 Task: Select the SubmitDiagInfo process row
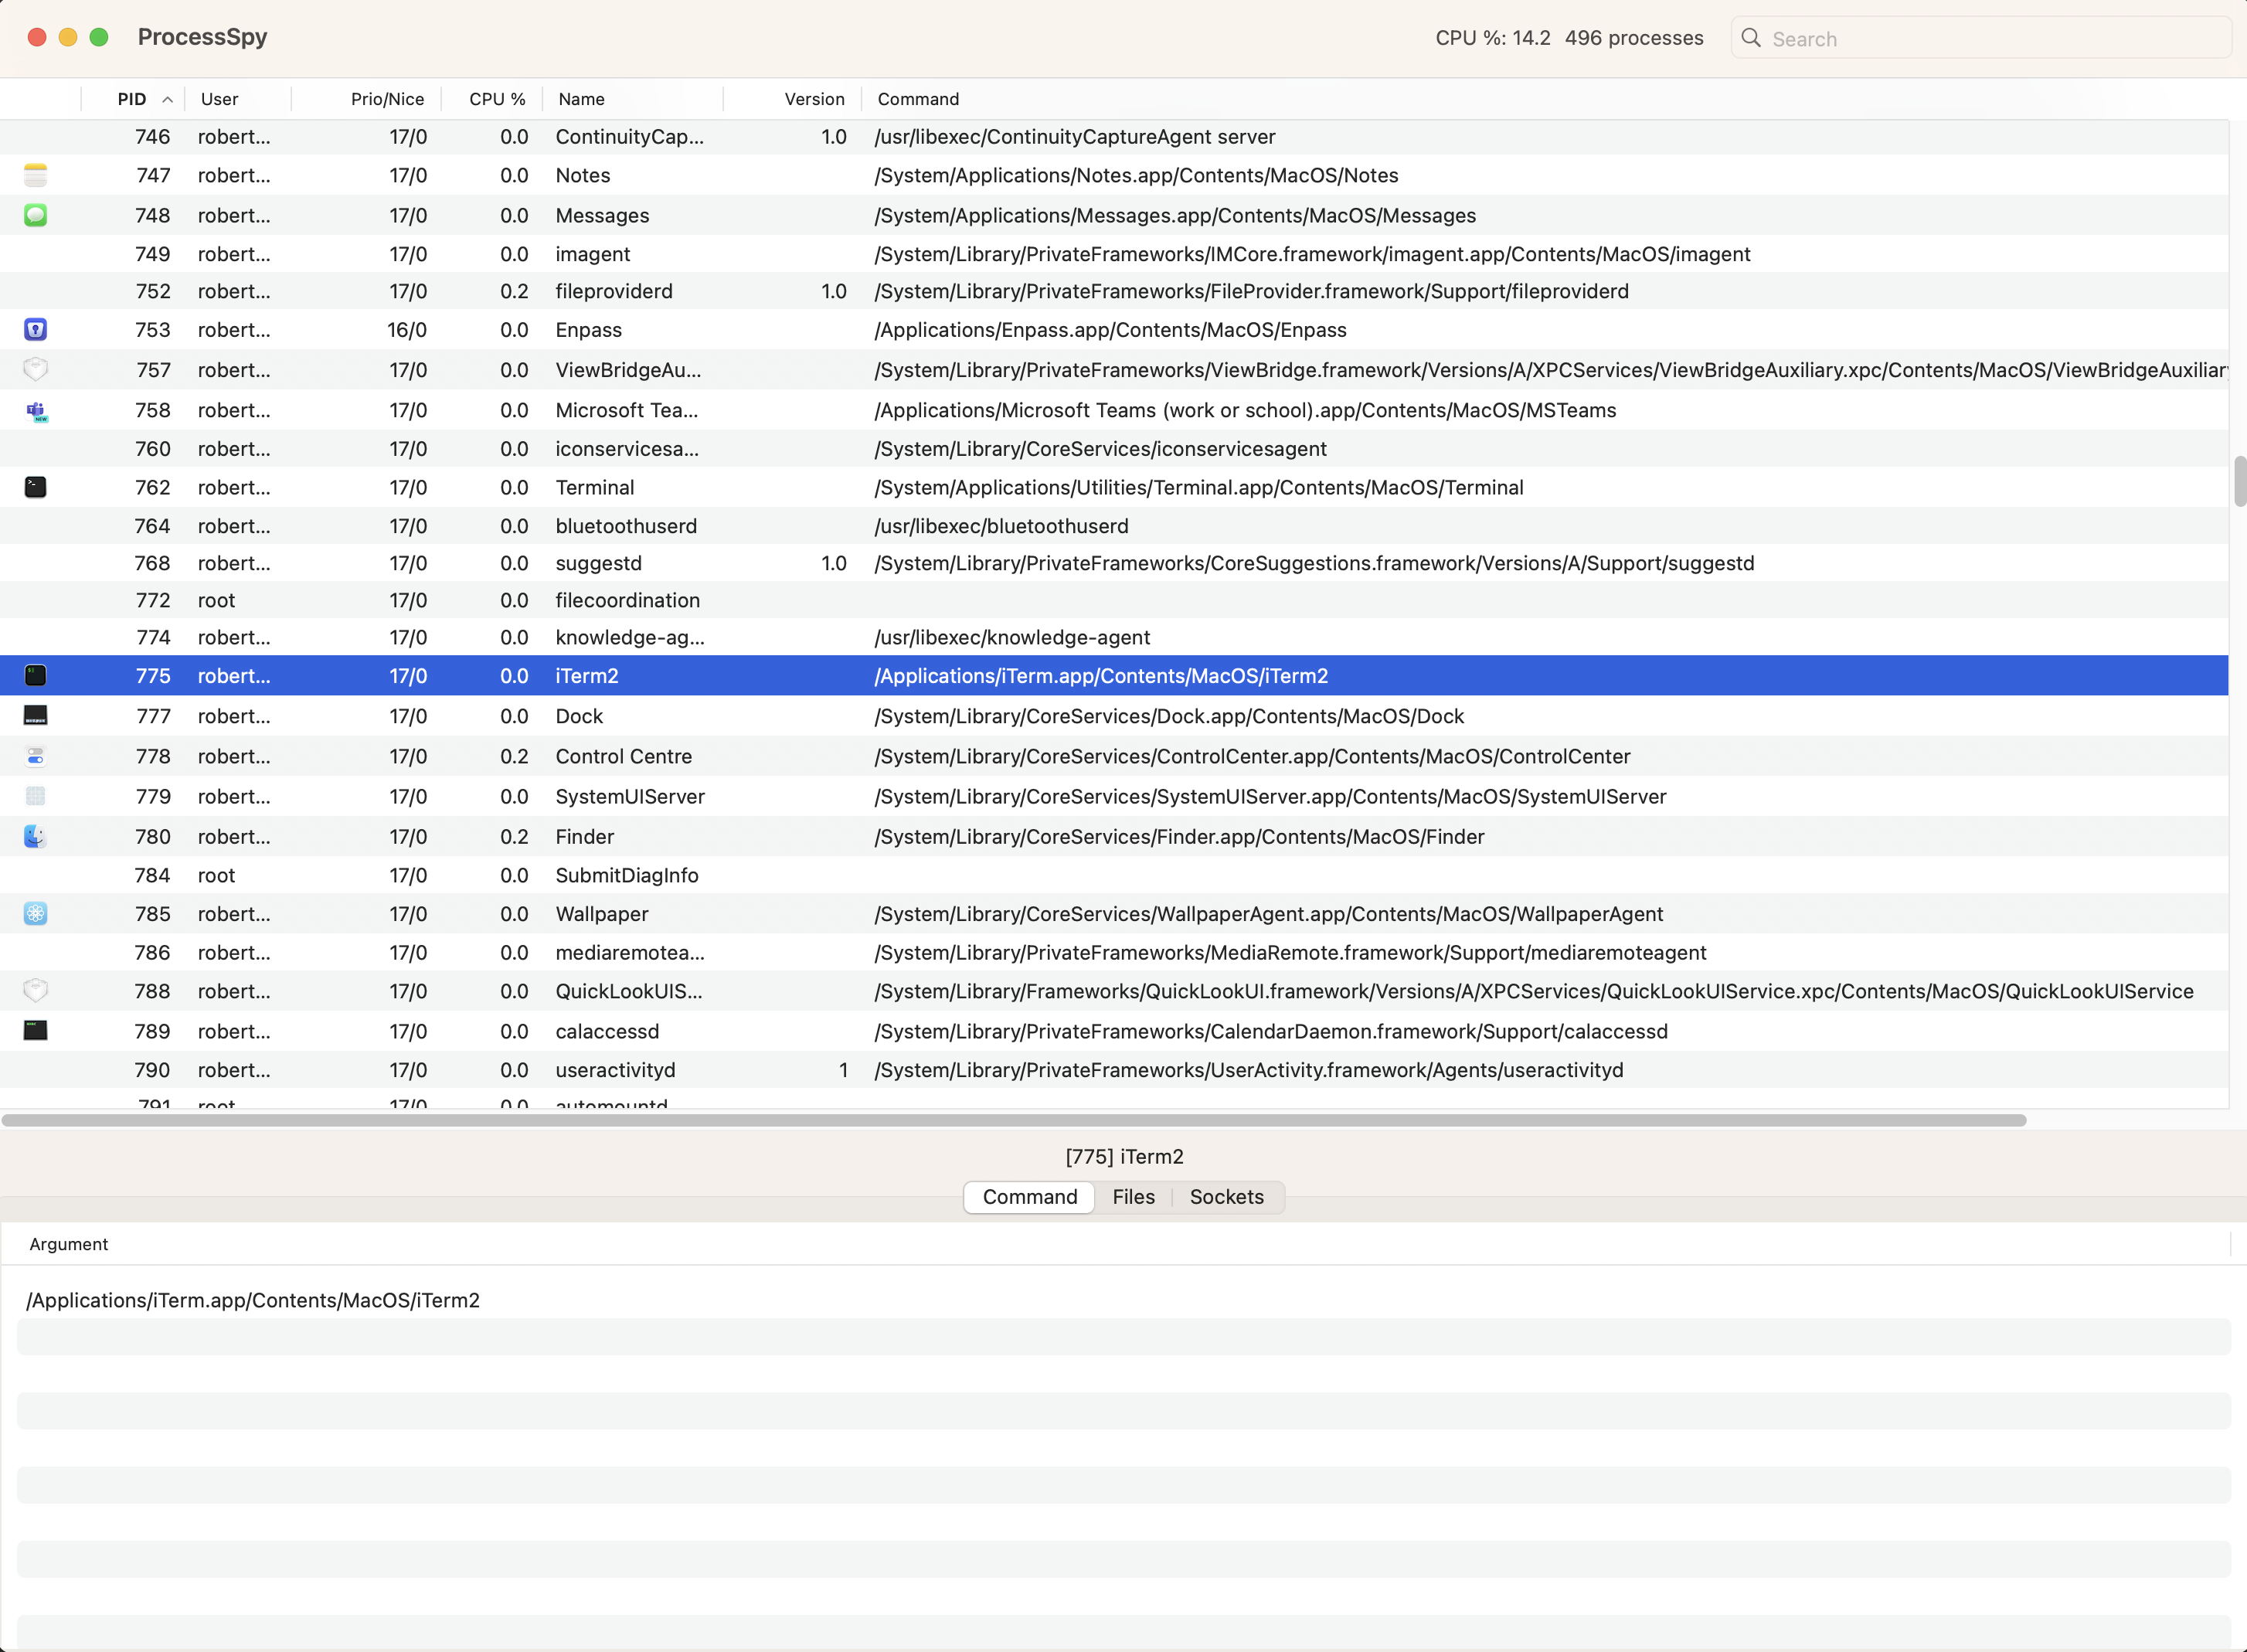[1114, 875]
